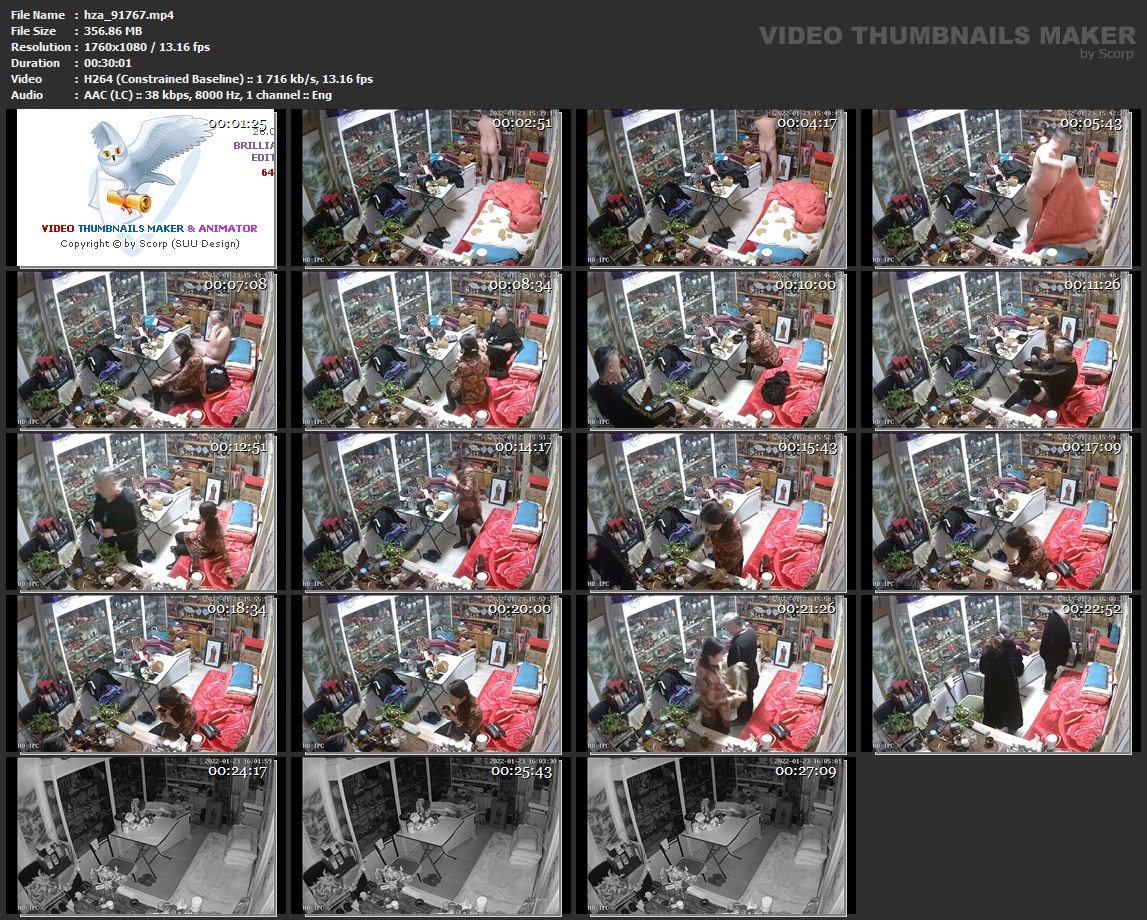Click the AAC (LC) audio info line
The height and width of the screenshot is (920, 1147).
(x=208, y=95)
